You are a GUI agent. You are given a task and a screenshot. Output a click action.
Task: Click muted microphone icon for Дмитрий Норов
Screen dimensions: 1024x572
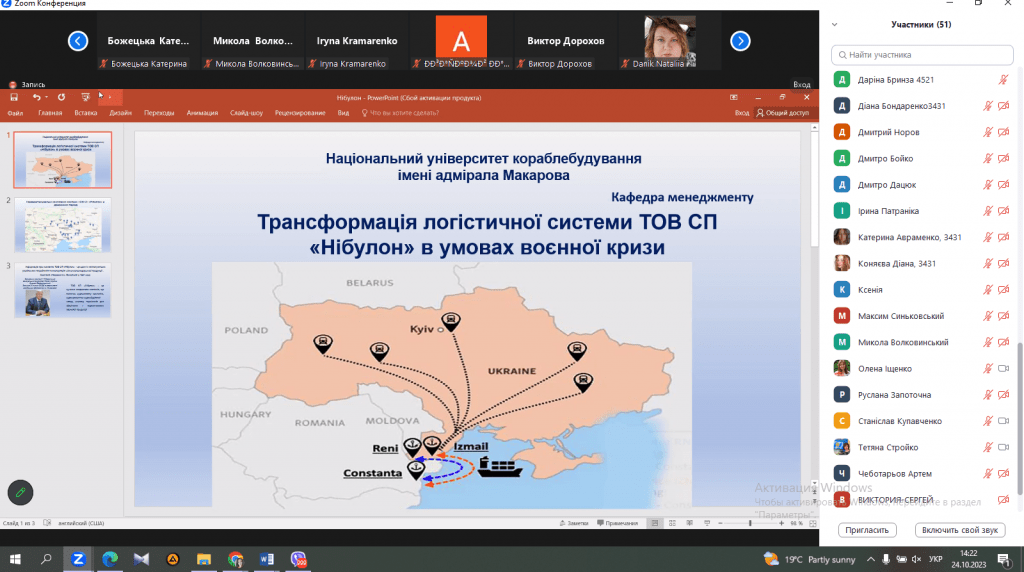(x=987, y=132)
